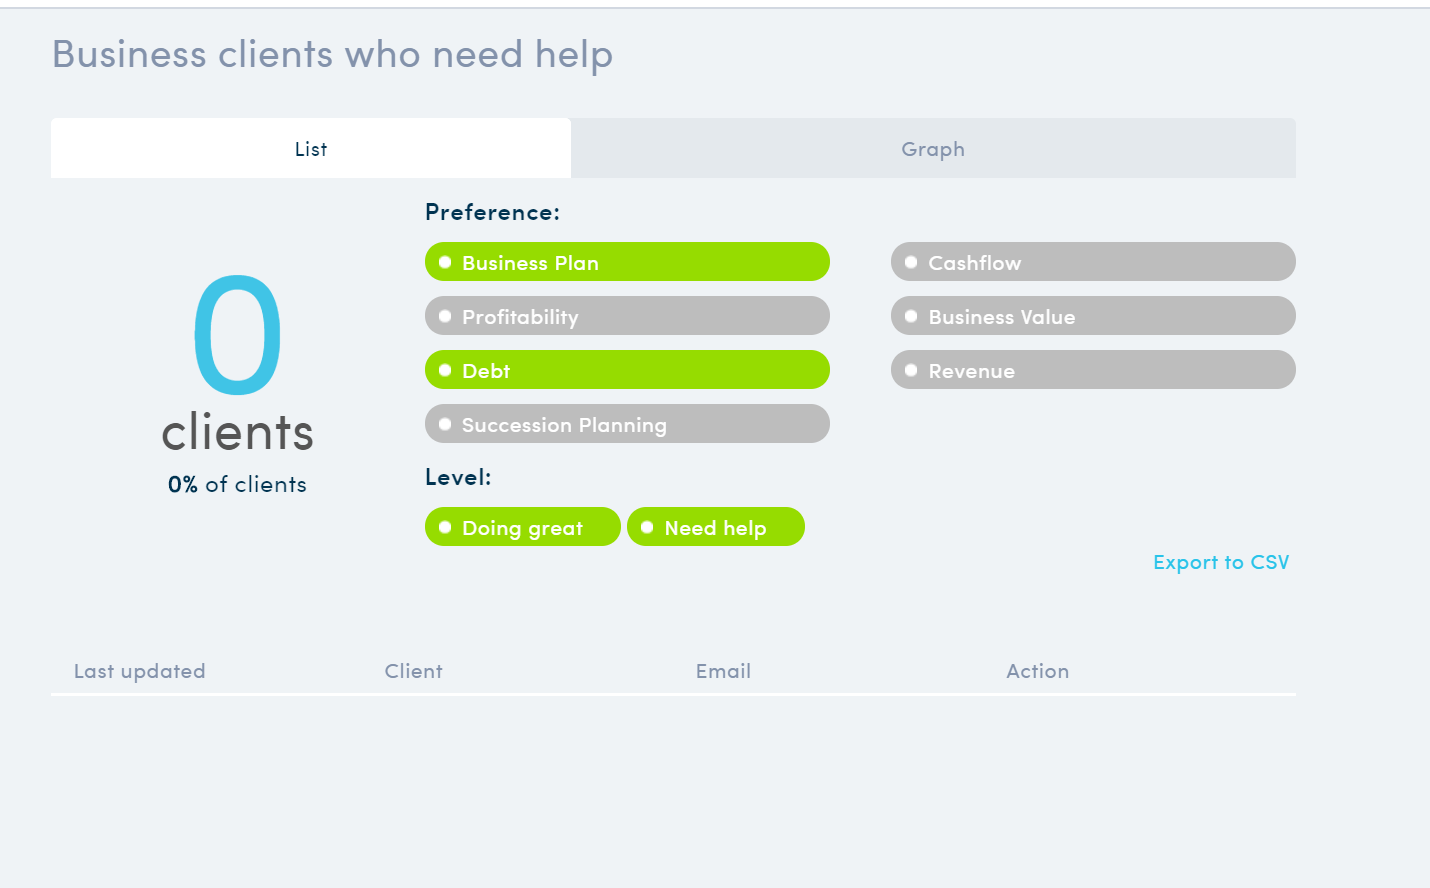The width and height of the screenshot is (1430, 888).
Task: Enable the Profitability preference filter
Action: pyautogui.click(x=627, y=316)
